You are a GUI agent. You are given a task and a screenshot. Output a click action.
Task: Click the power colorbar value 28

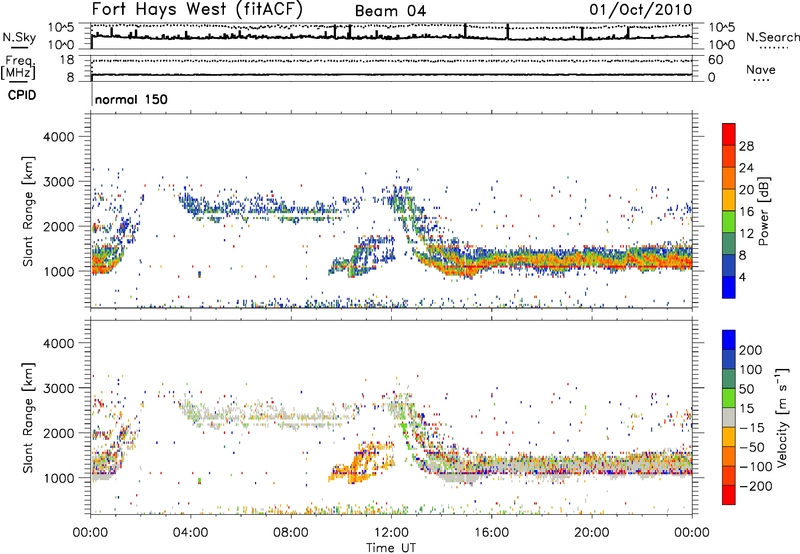click(x=746, y=146)
